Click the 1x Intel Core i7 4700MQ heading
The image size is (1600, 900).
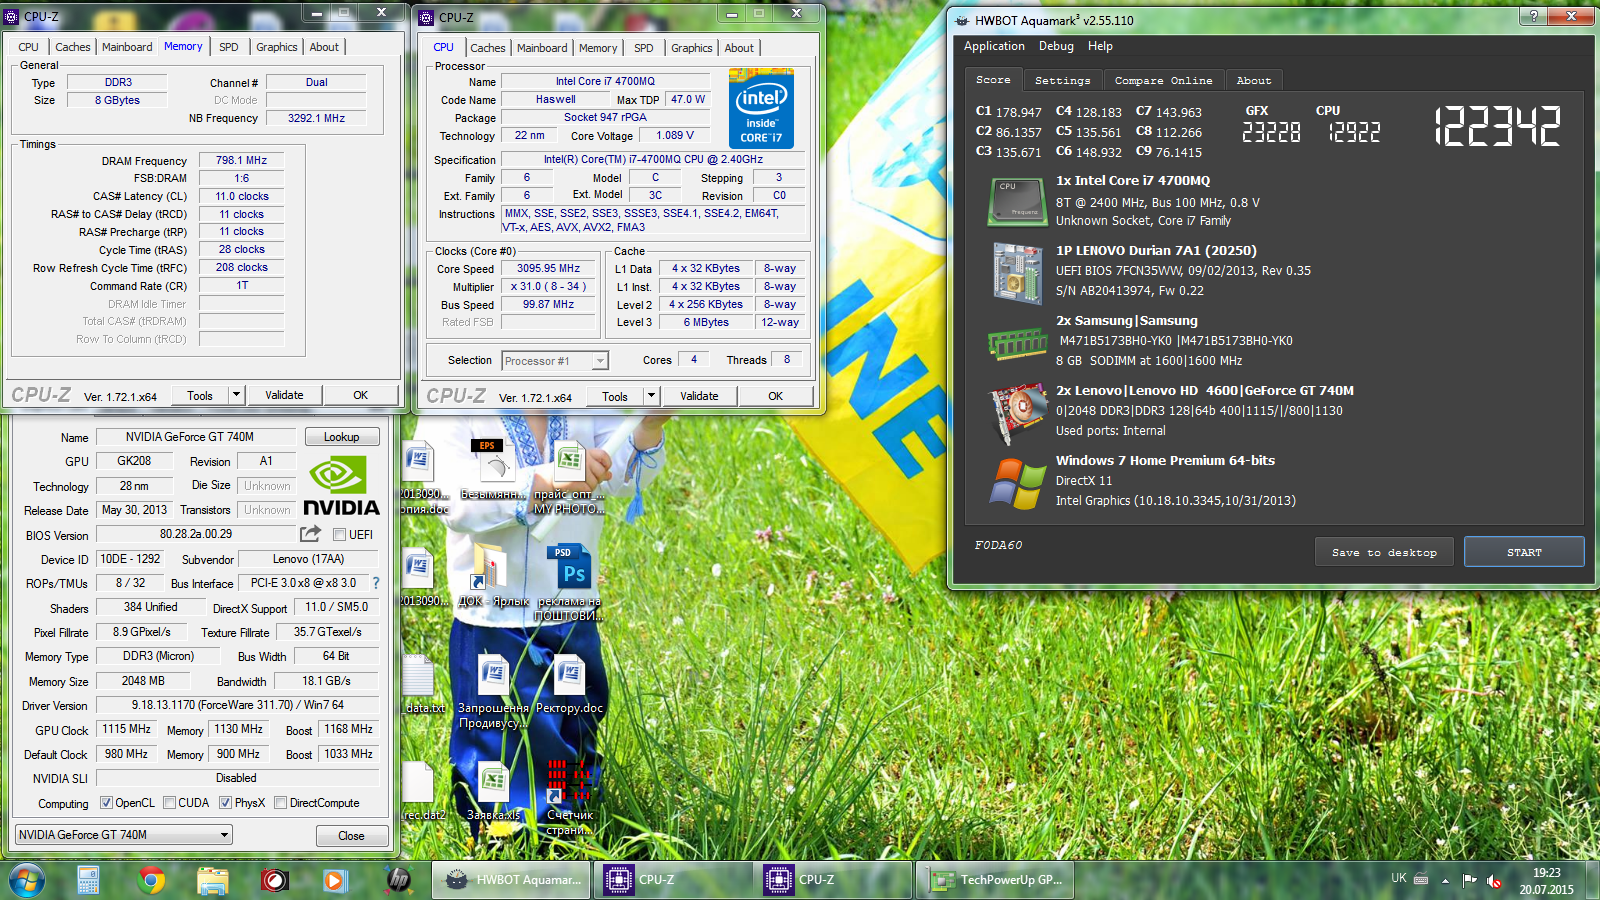pos(1133,181)
